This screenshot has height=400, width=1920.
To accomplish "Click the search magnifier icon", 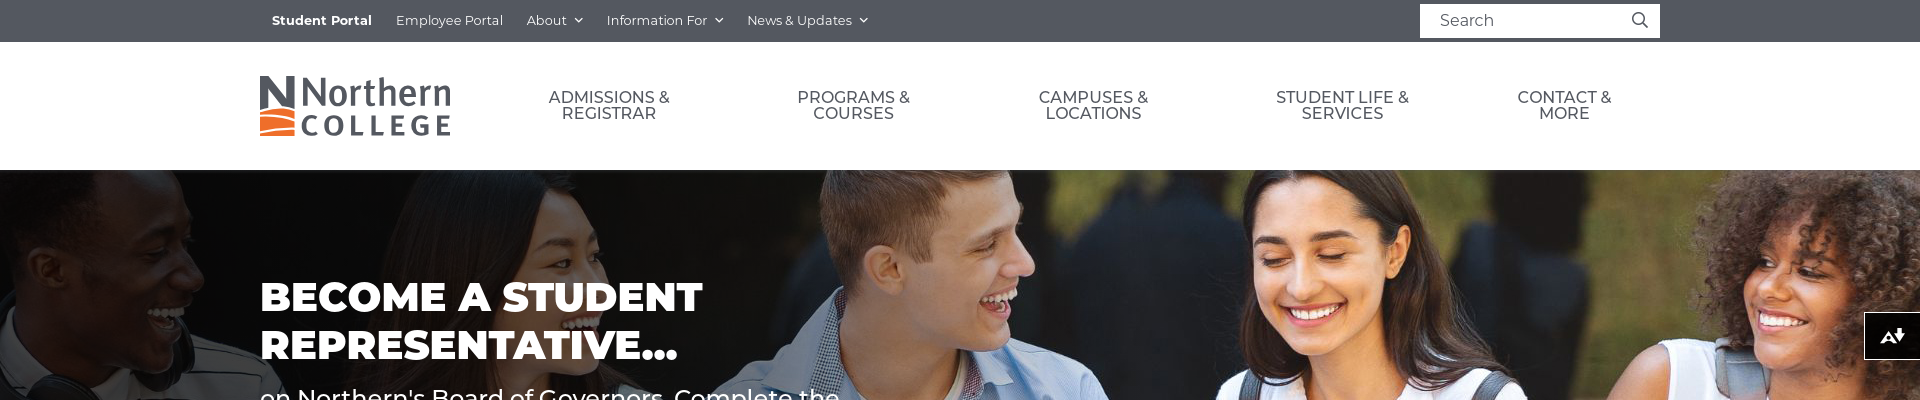I will click(1639, 20).
